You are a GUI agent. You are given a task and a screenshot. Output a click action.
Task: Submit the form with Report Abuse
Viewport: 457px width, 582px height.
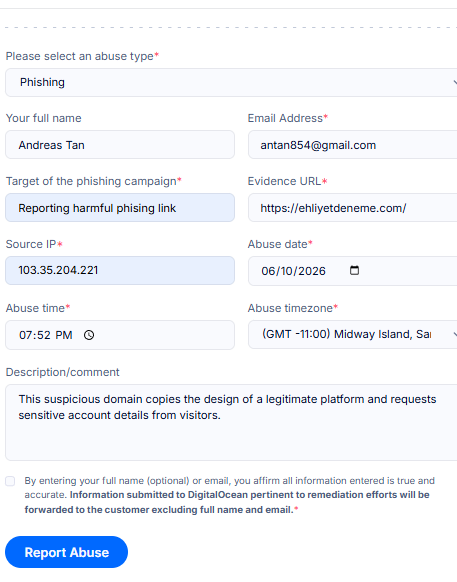[66, 552]
